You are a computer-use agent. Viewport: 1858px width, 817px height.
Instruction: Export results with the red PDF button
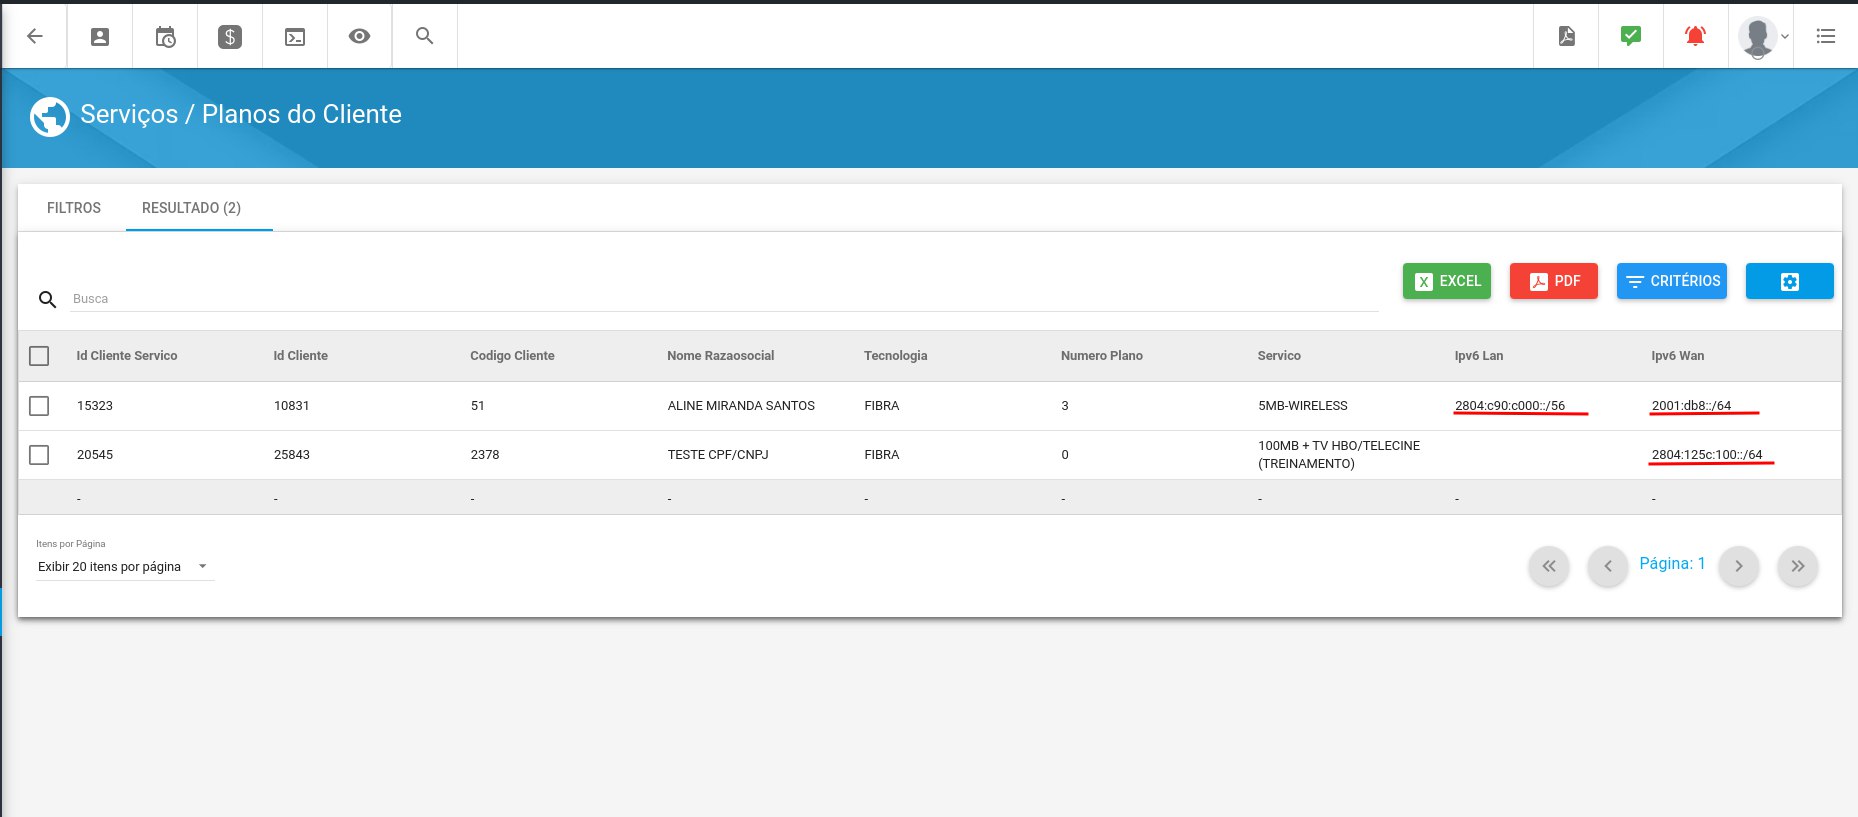click(1554, 281)
